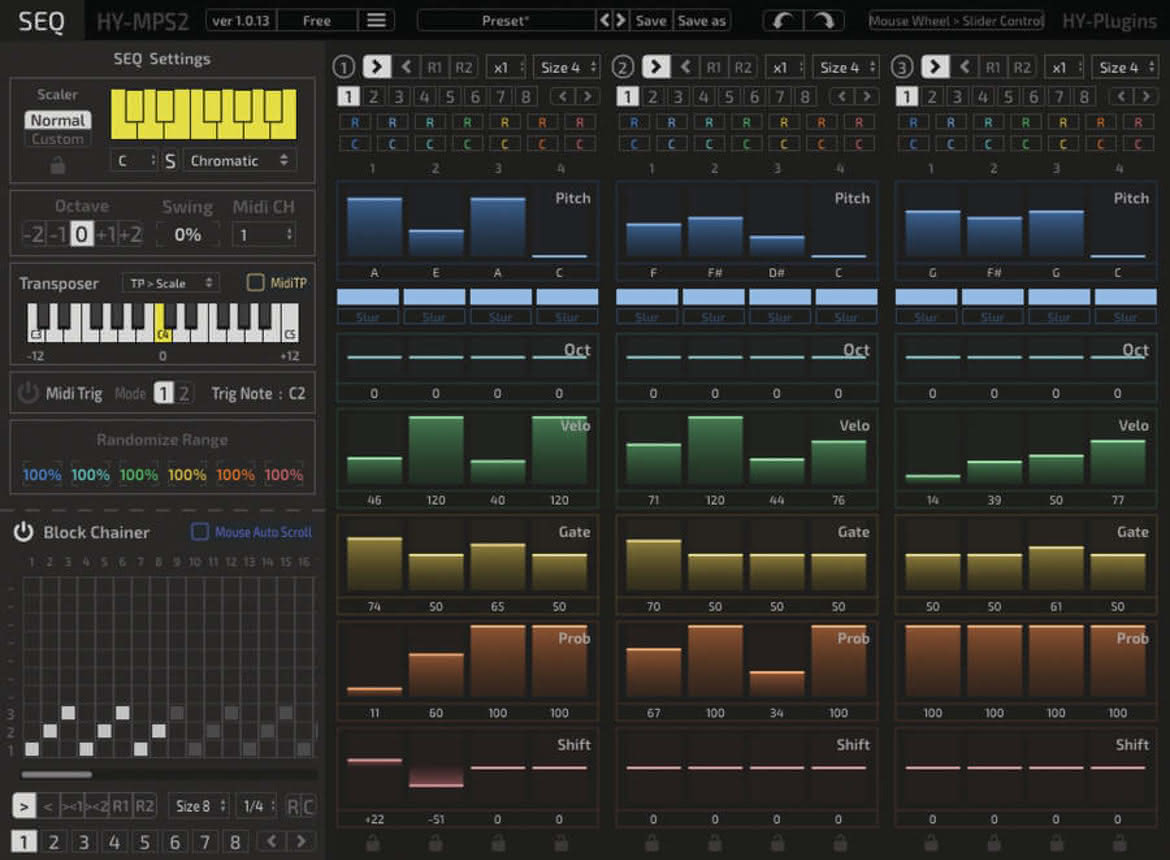Viewport: 1170px width, 860px height.
Task: Click the undo arrow icon
Action: point(783,21)
